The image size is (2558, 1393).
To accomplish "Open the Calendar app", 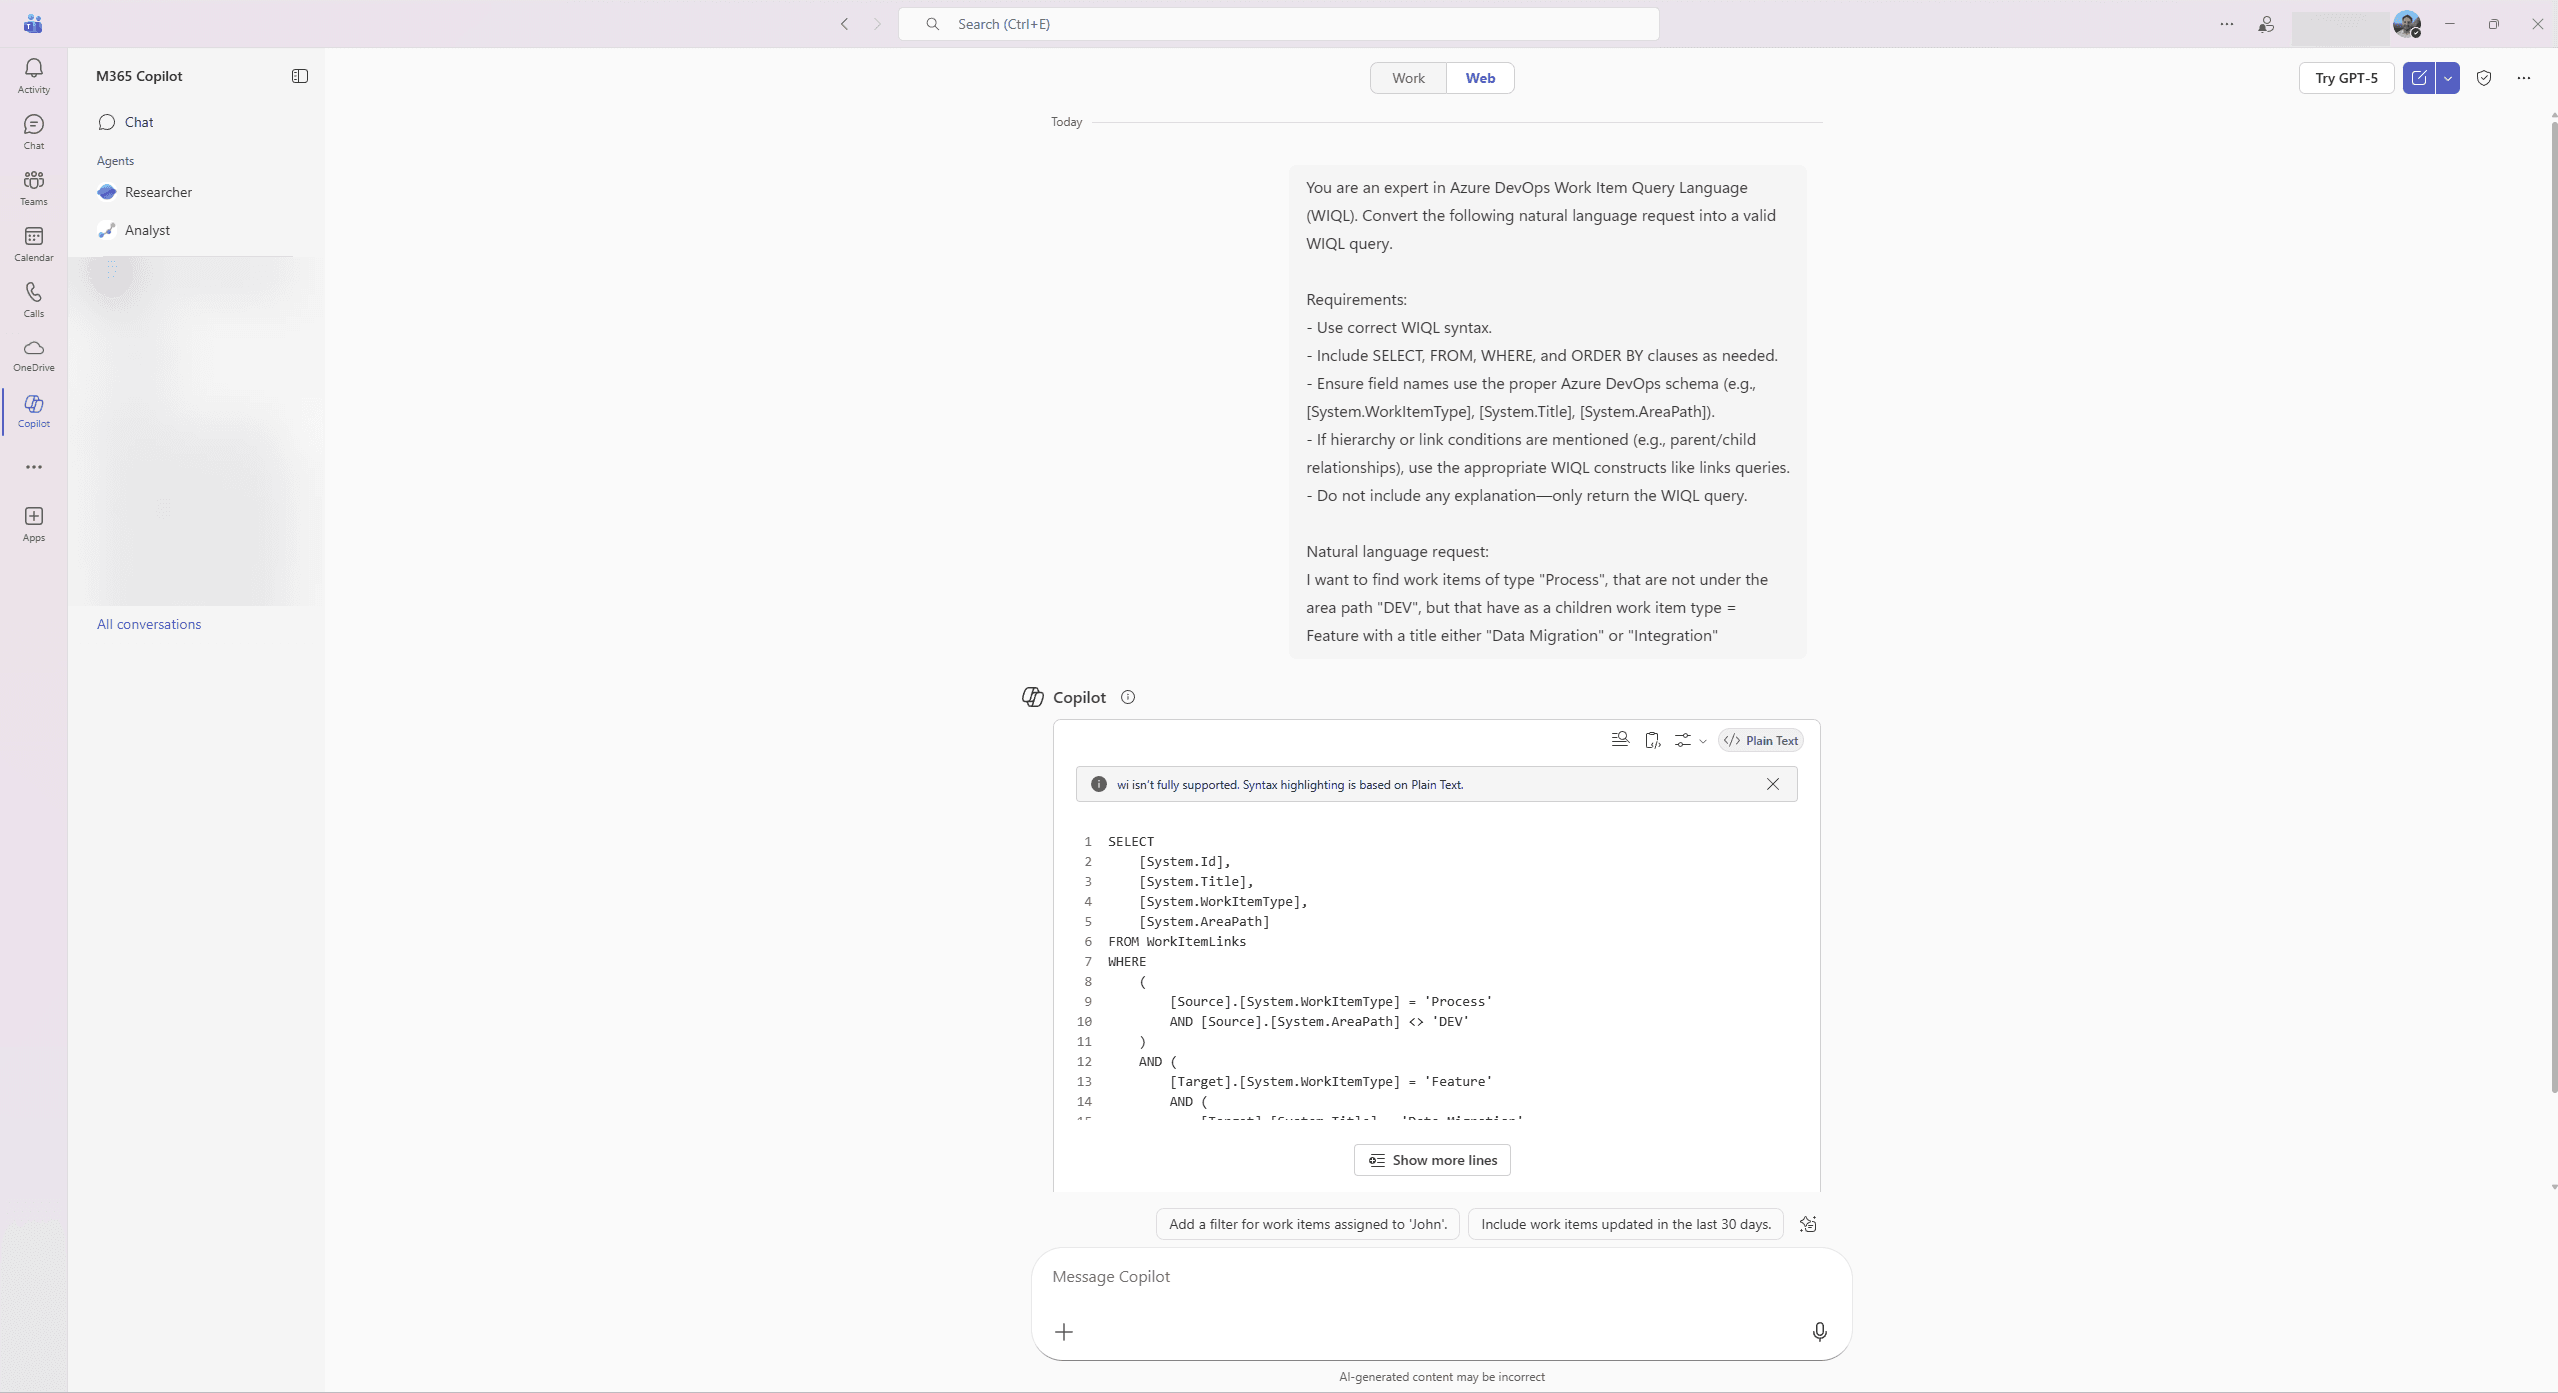I will tap(33, 243).
